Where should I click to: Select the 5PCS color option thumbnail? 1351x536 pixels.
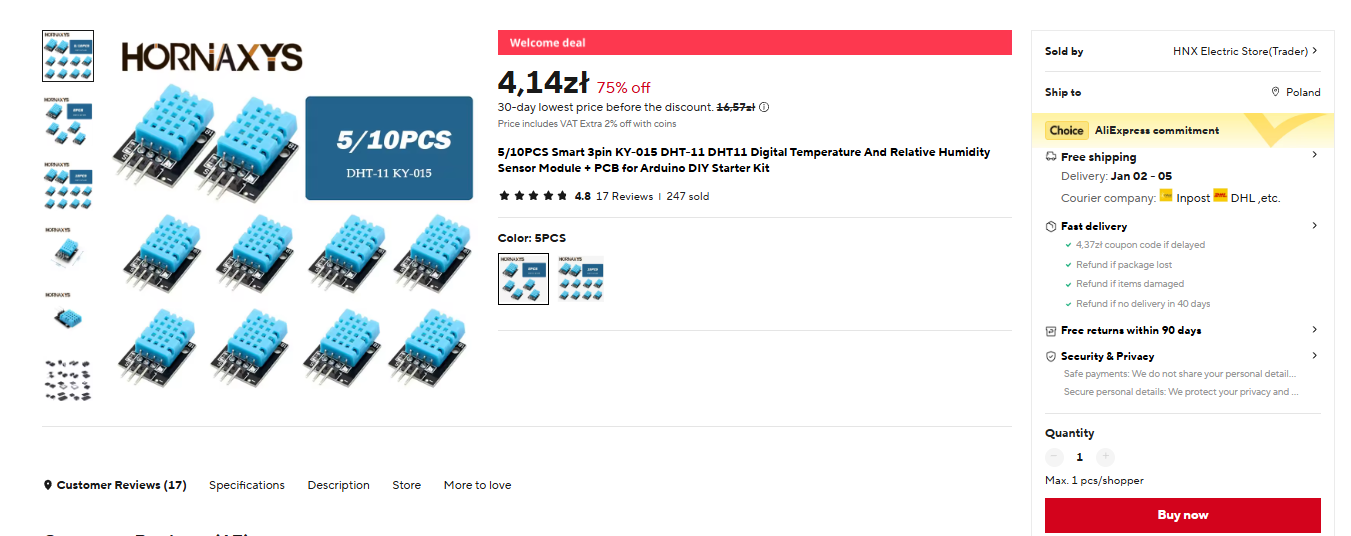(523, 279)
